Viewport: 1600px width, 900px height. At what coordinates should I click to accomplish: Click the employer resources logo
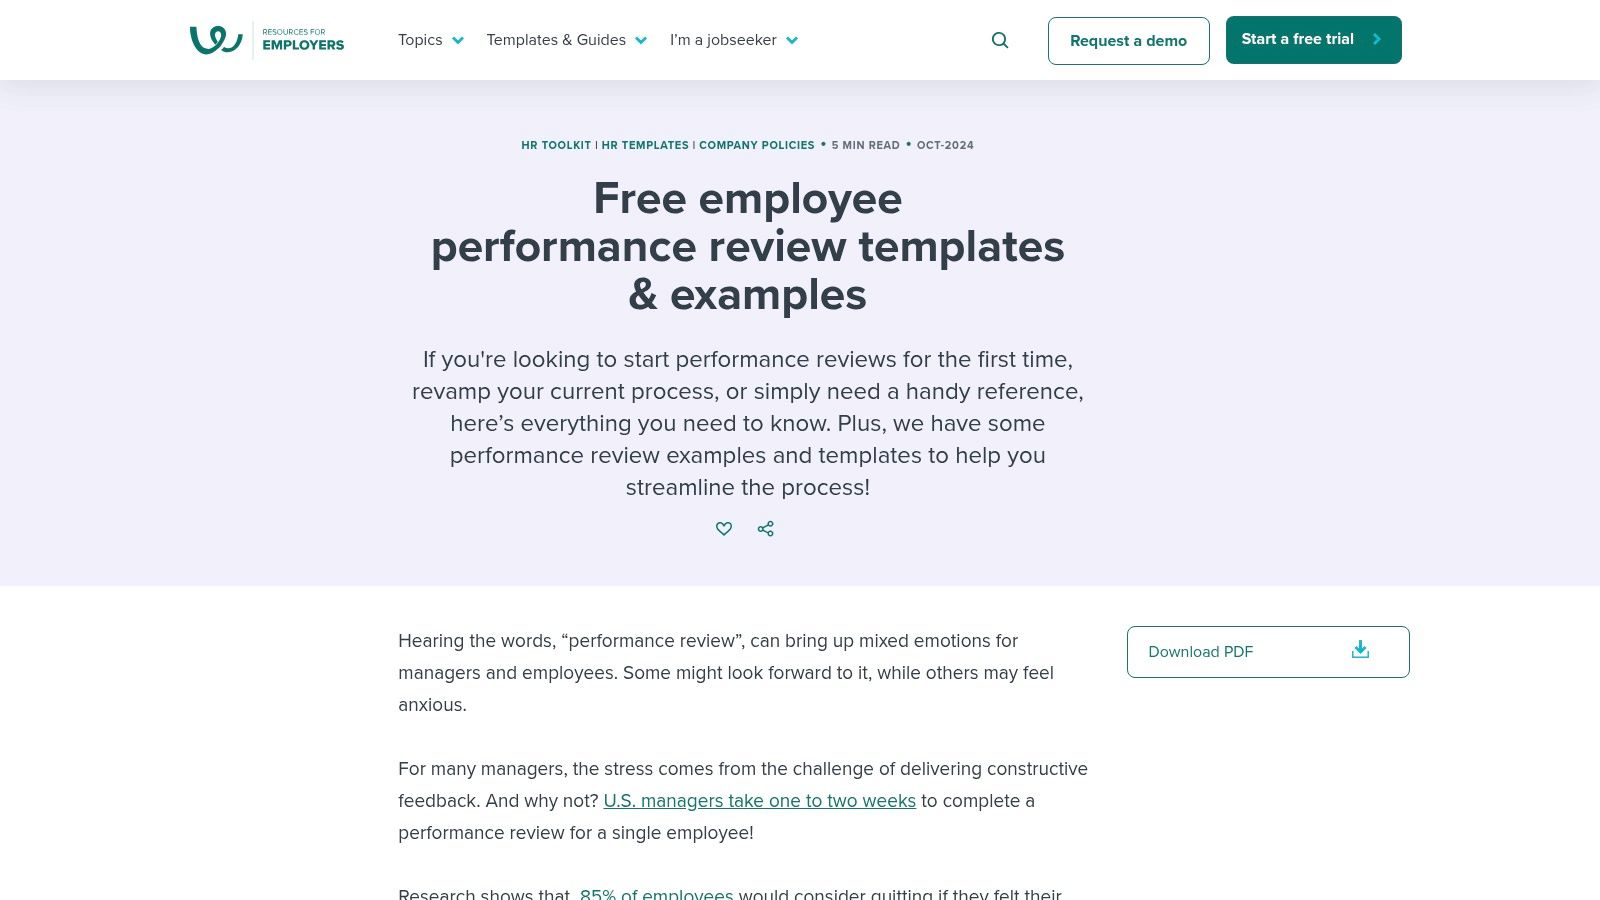tap(266, 40)
